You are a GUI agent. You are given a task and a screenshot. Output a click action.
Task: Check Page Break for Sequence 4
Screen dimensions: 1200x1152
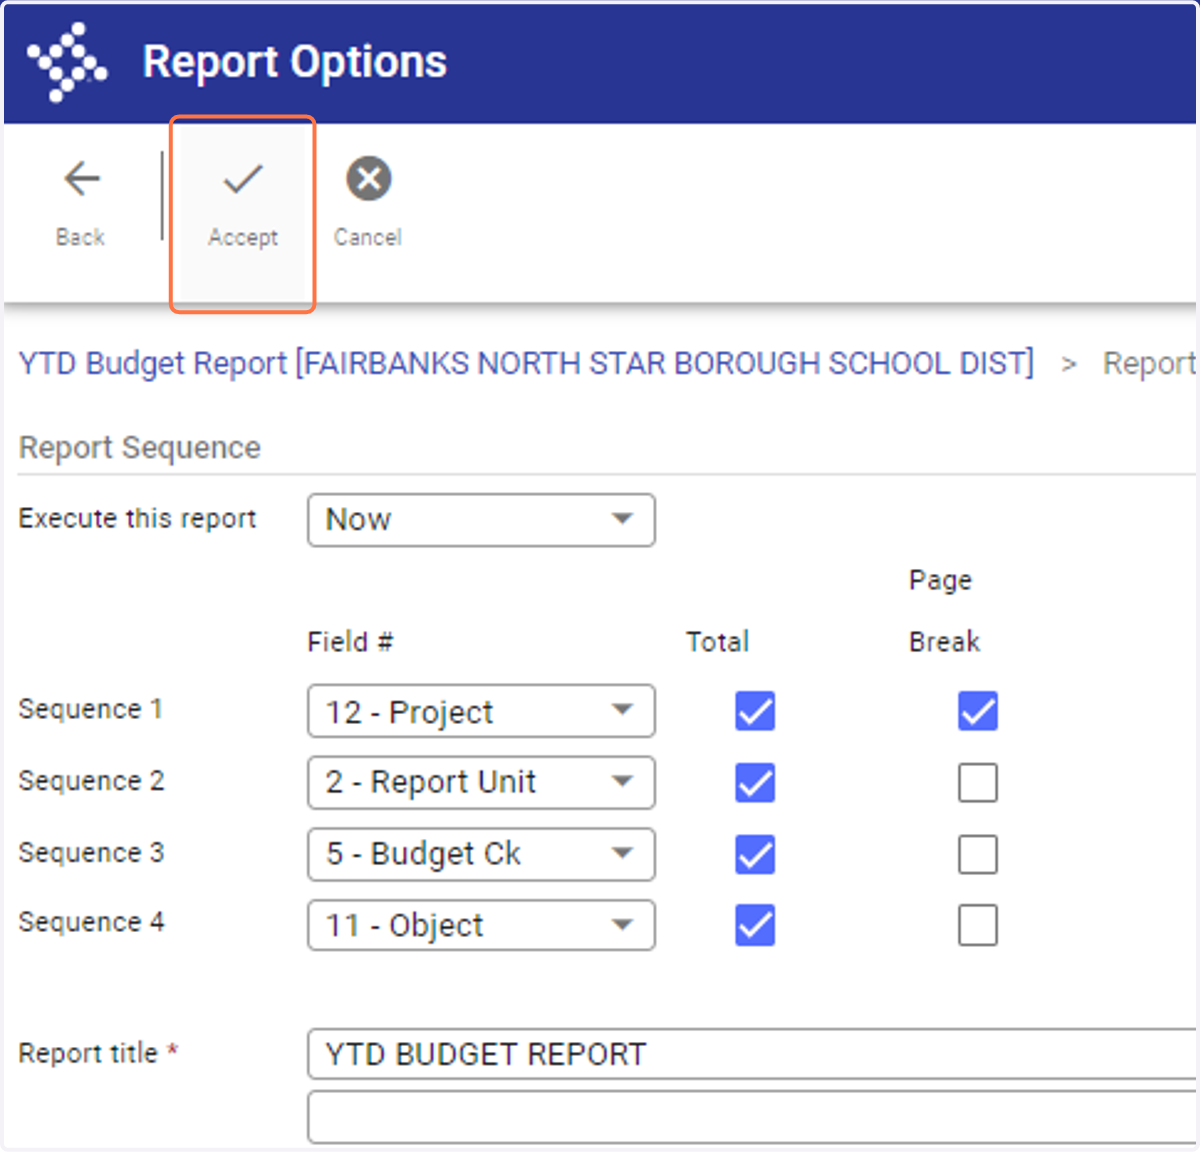pyautogui.click(x=978, y=926)
